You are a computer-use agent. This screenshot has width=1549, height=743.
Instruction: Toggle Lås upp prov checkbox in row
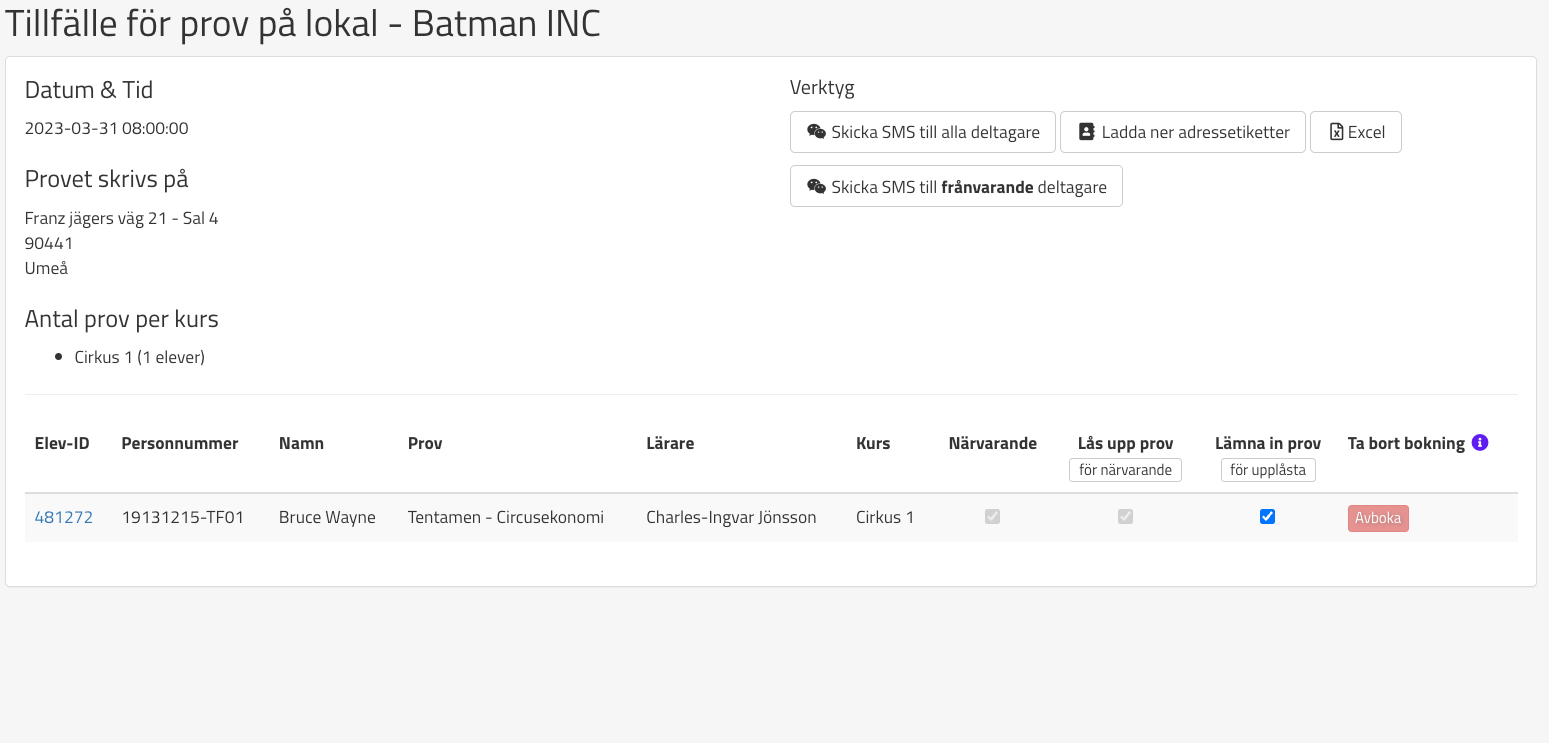pos(1125,517)
